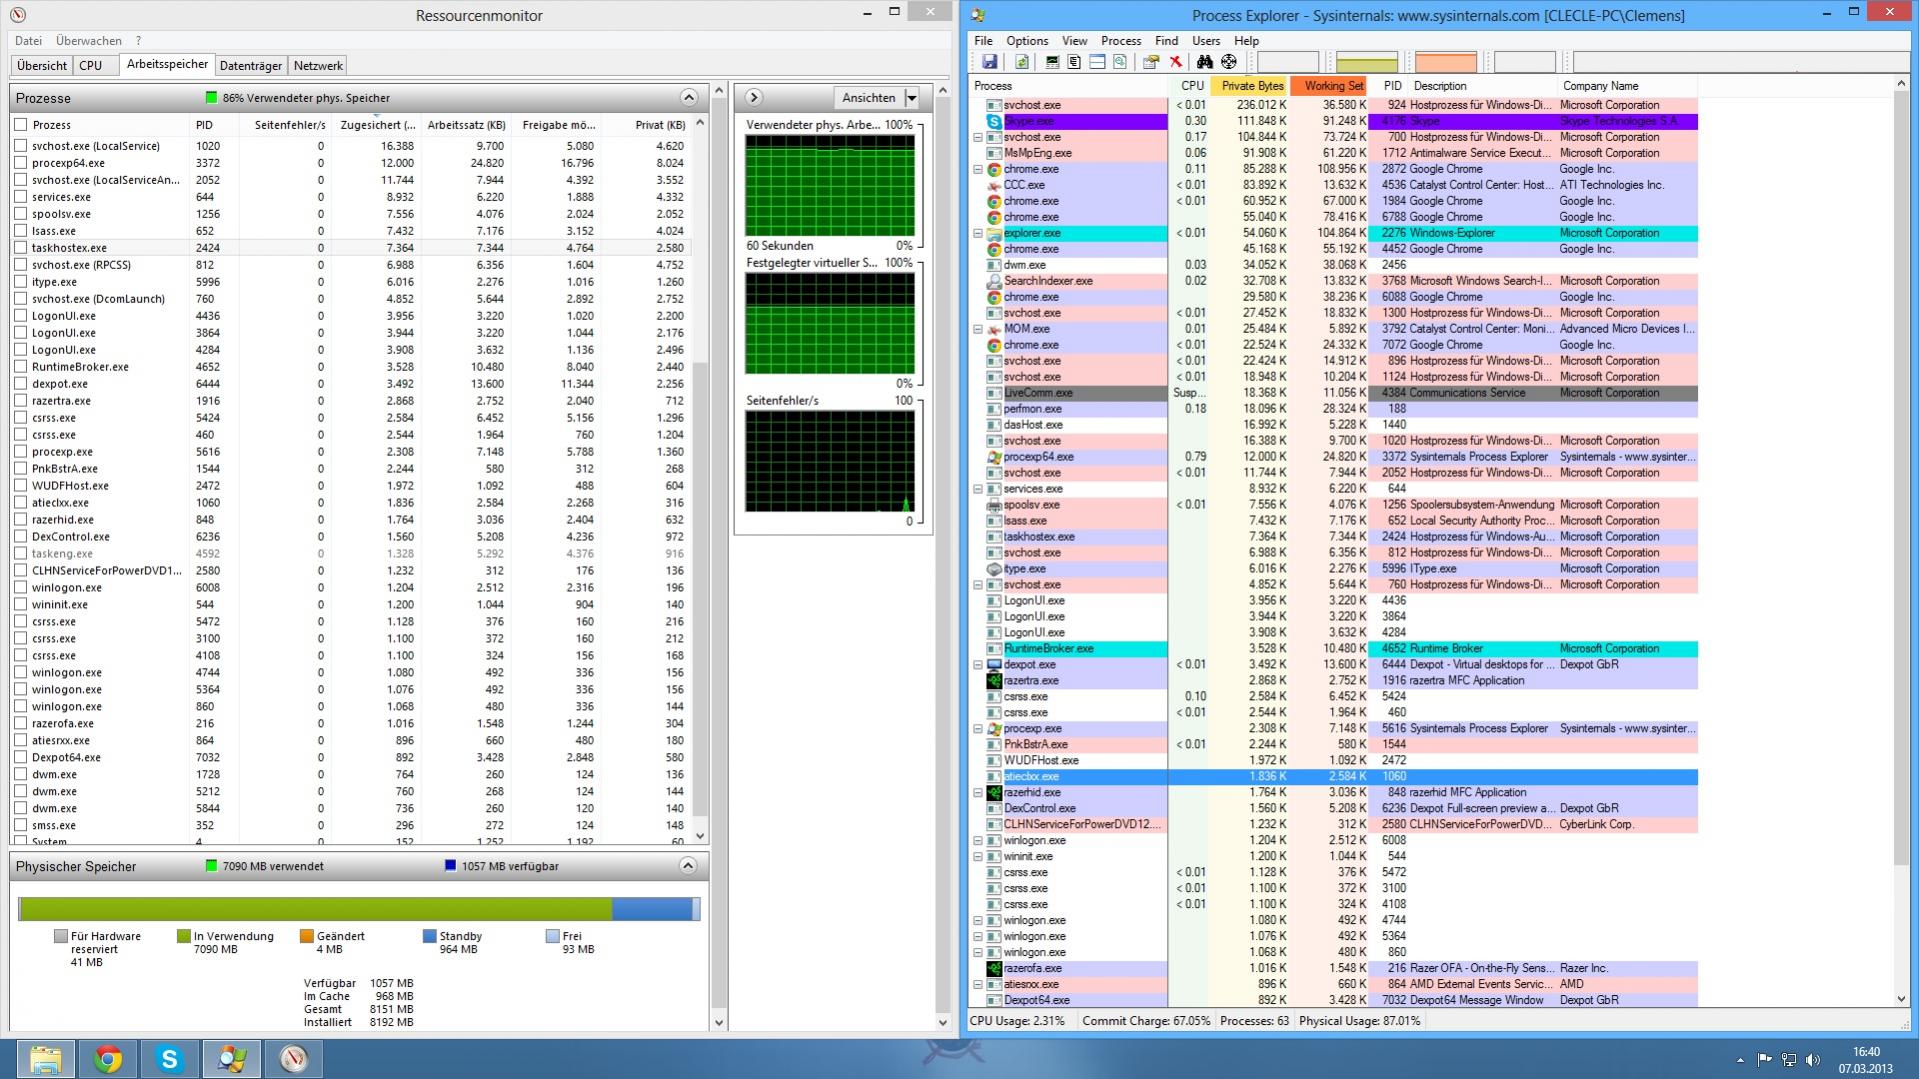Switch to Resource Monitor taskbar icon
Screen dimensions: 1919x1079
click(293, 1059)
